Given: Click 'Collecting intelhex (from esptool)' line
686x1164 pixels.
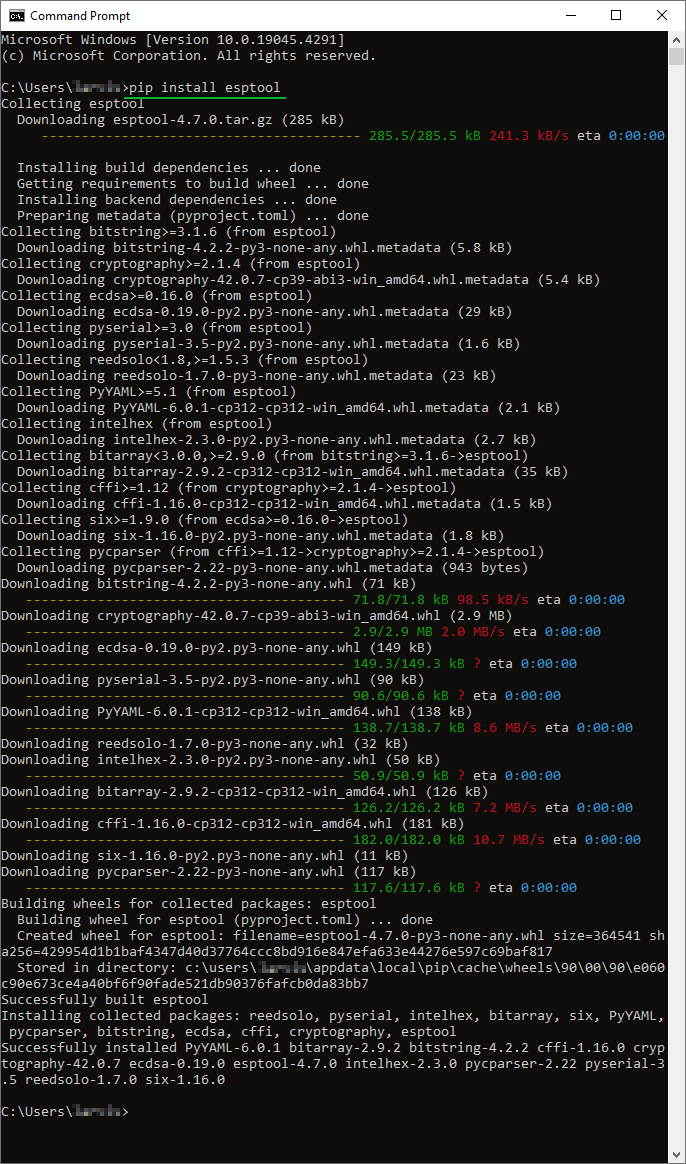Looking at the screenshot, I should 137,423.
